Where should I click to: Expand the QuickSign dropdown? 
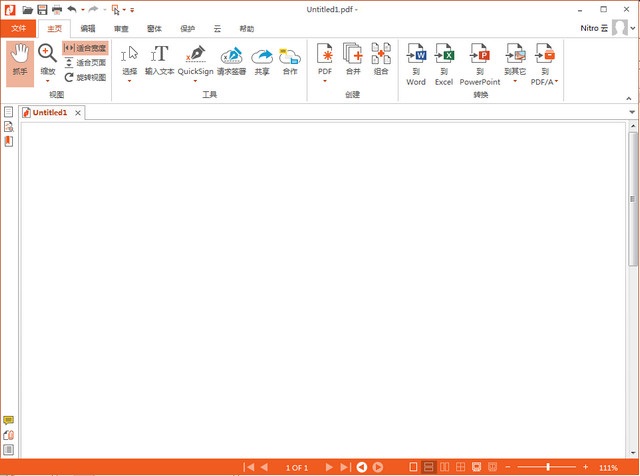(196, 81)
